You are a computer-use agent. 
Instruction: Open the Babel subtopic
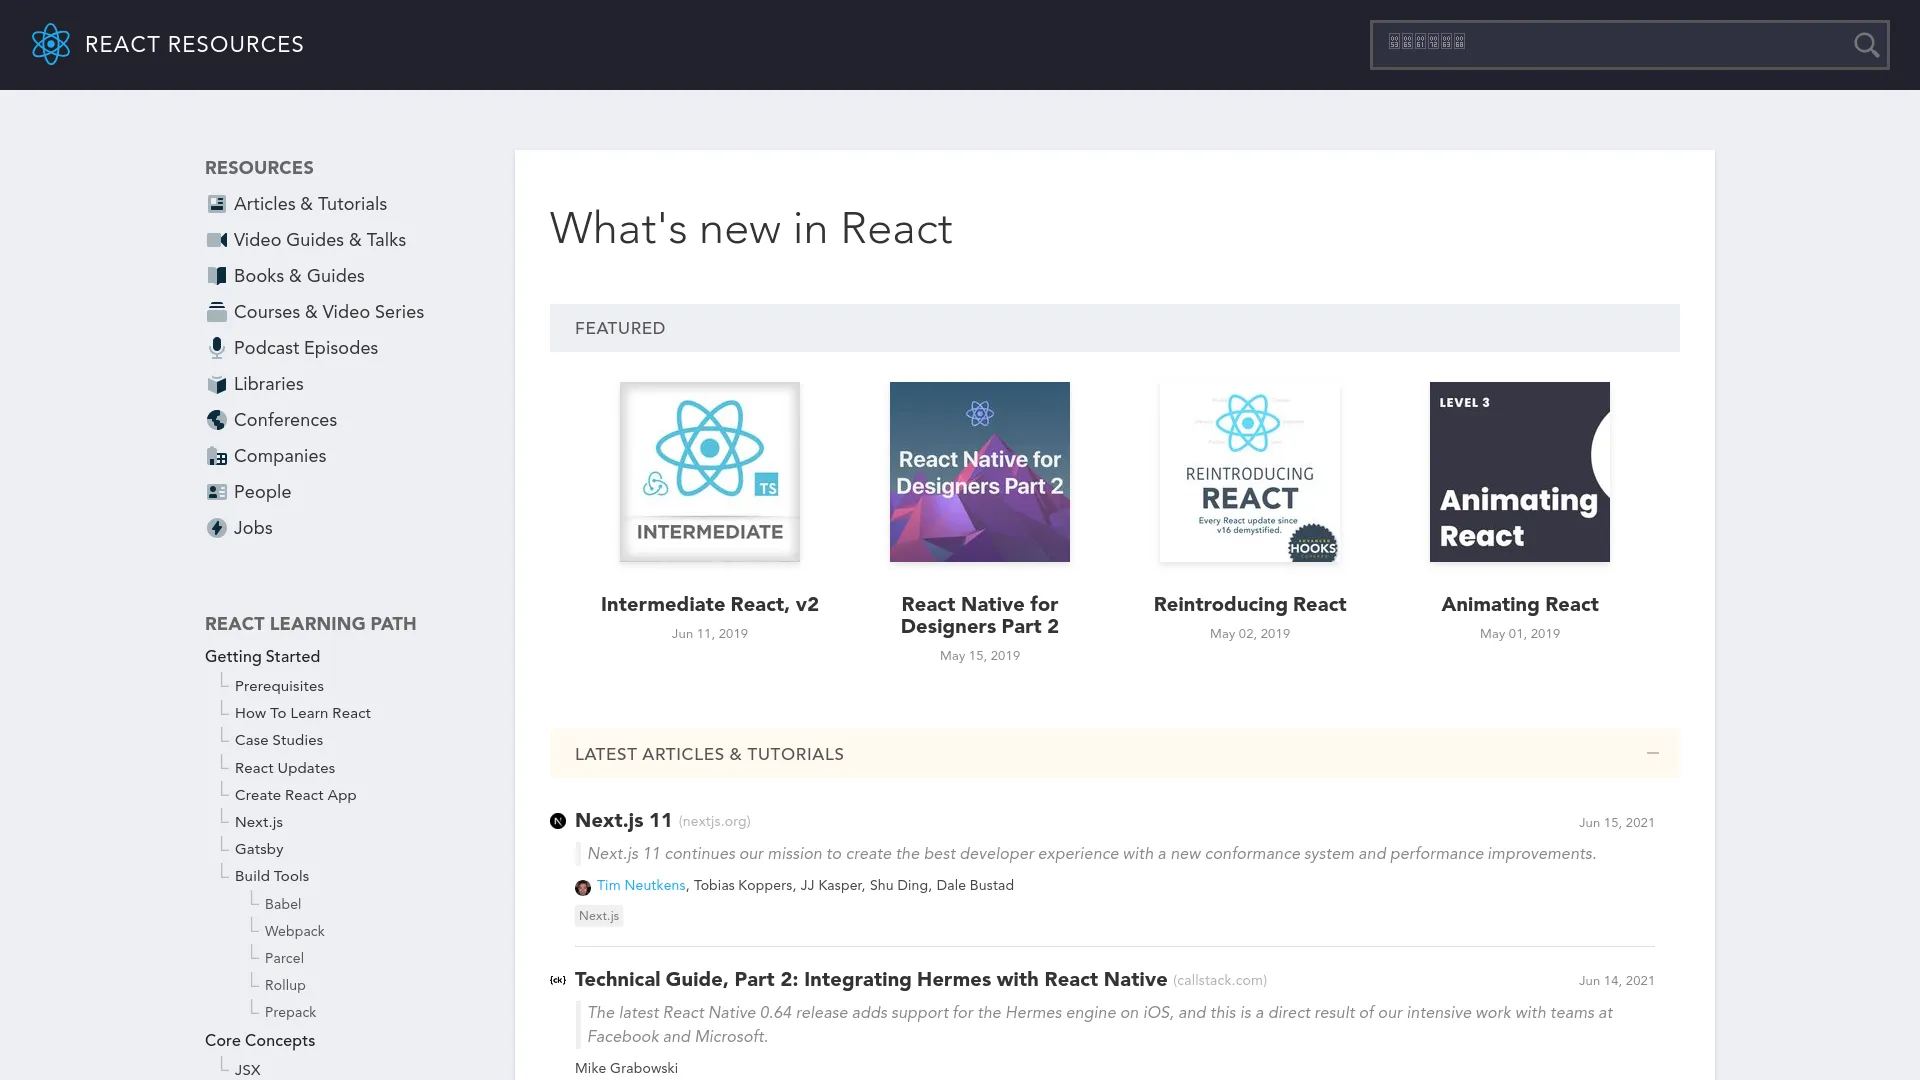click(x=283, y=905)
